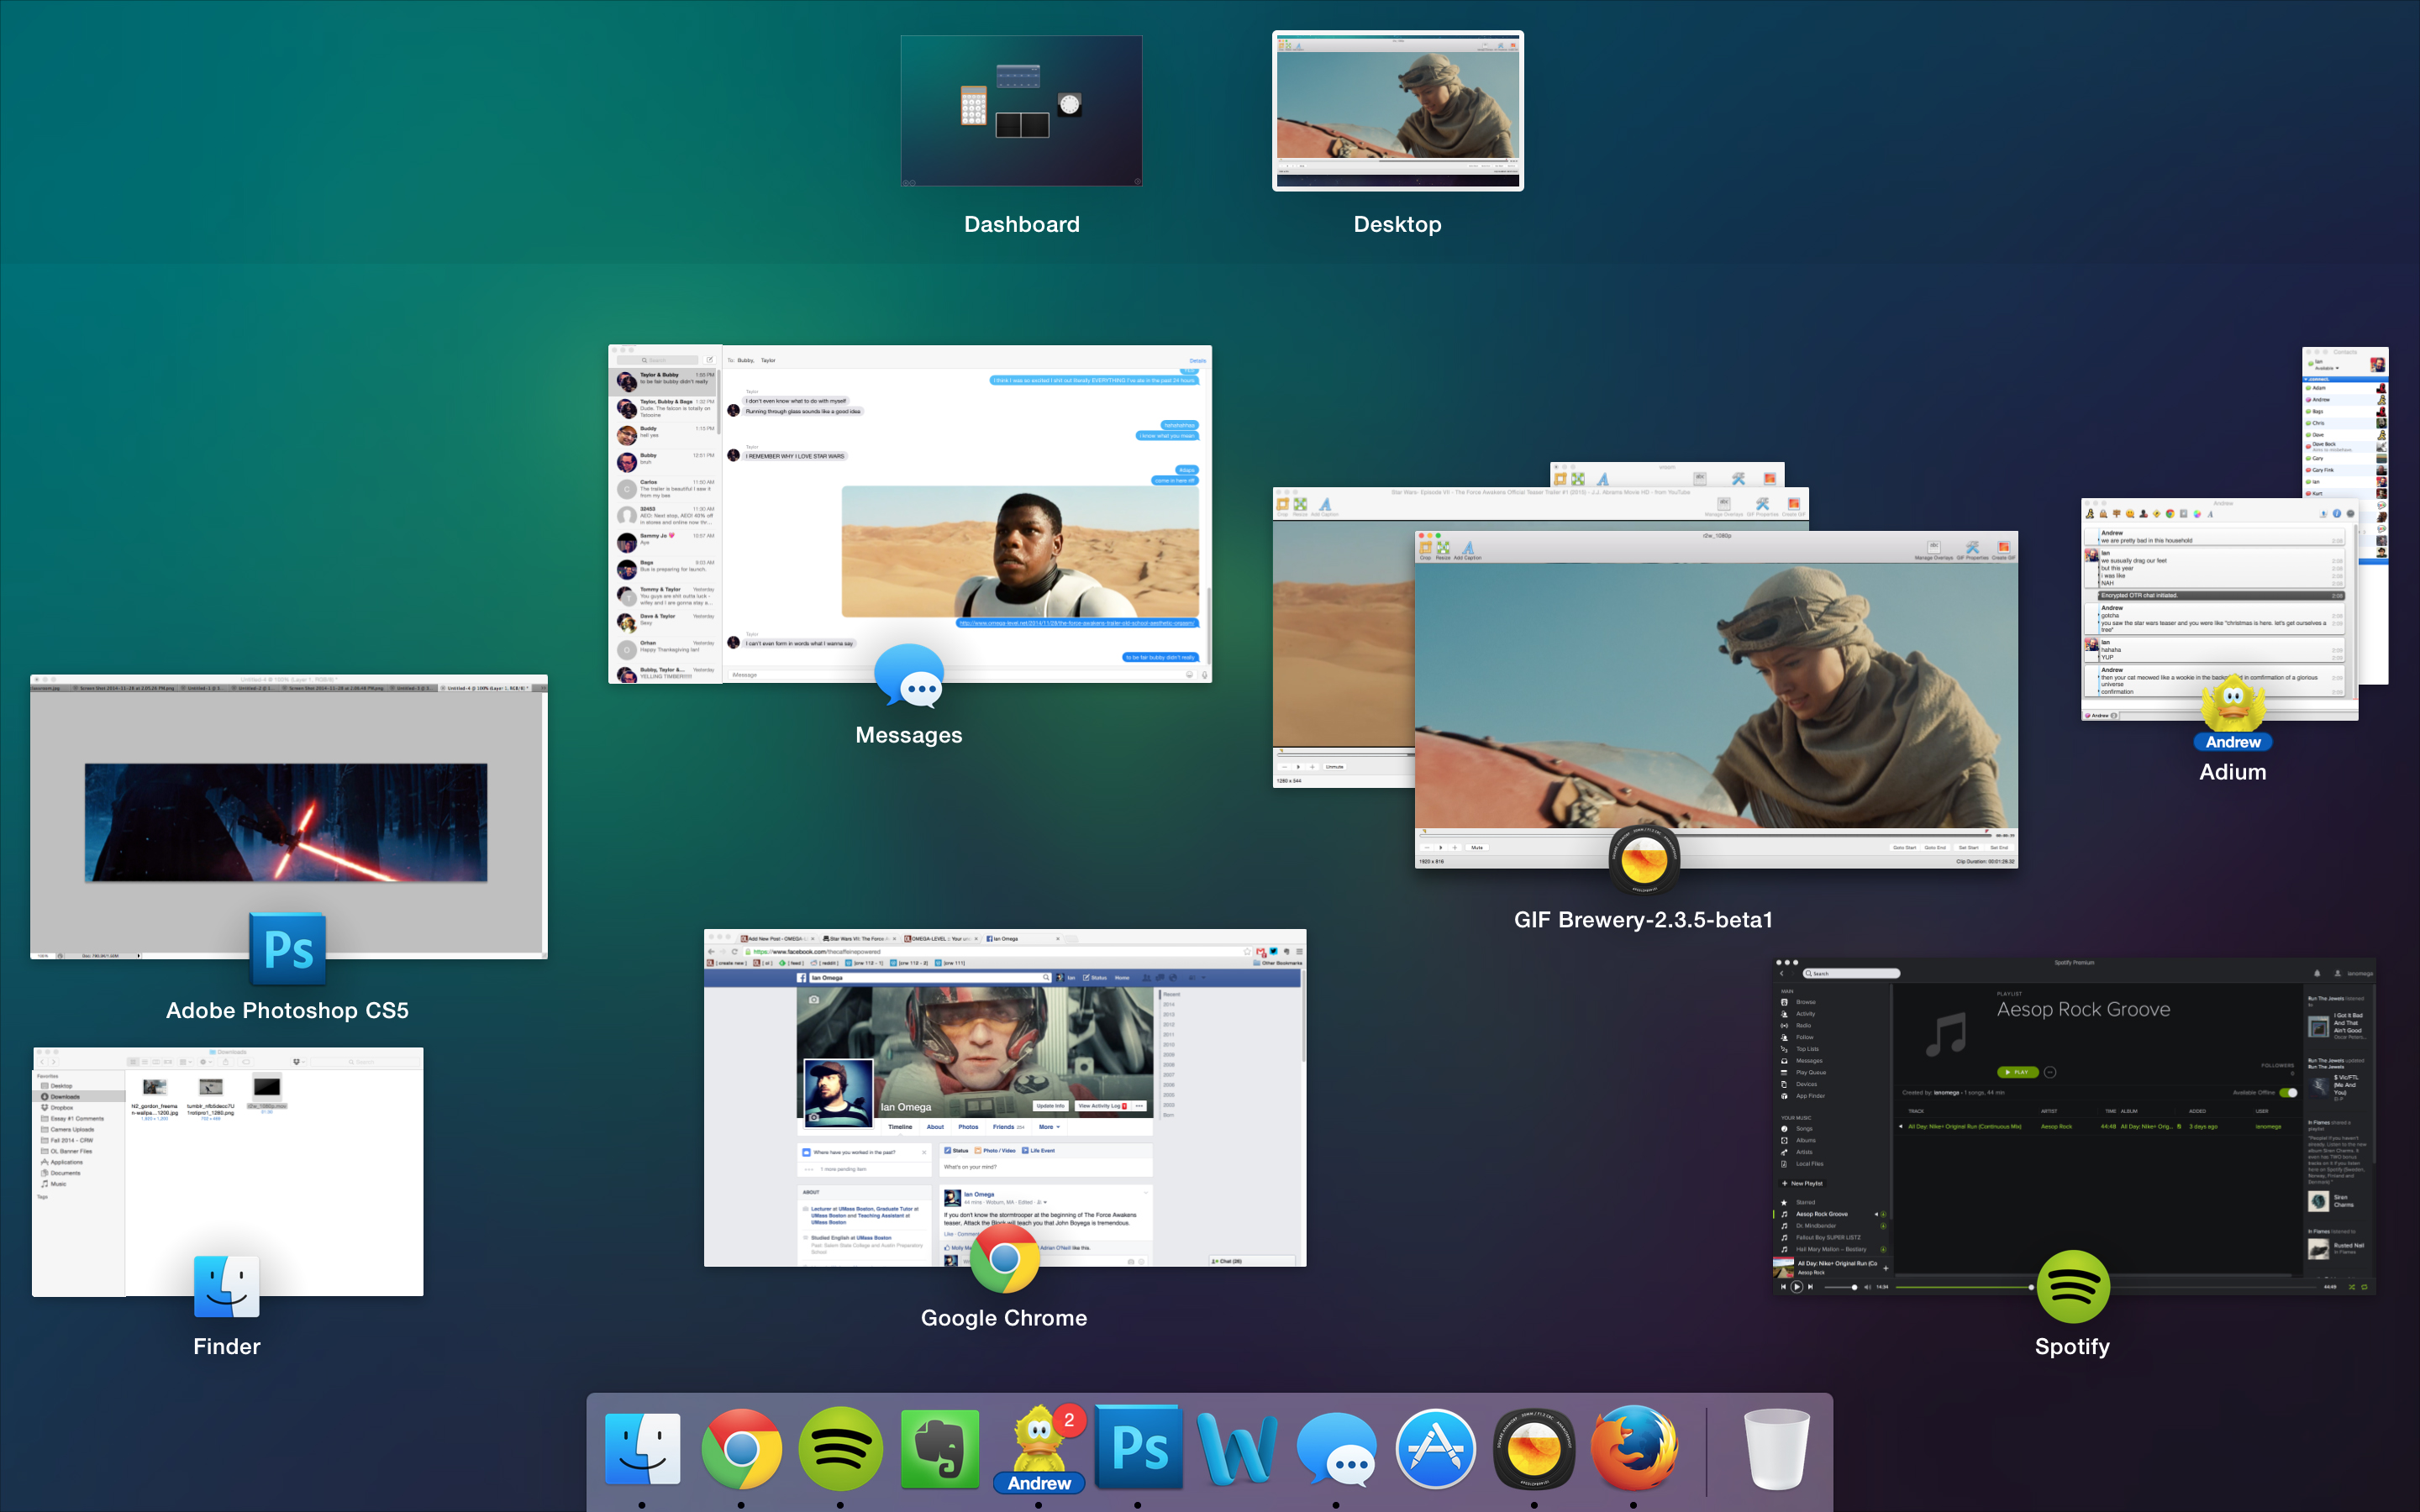Toggle Available Offline switch in Spotify
Screen dimensions: 2420x1512
pos(2288,1092)
